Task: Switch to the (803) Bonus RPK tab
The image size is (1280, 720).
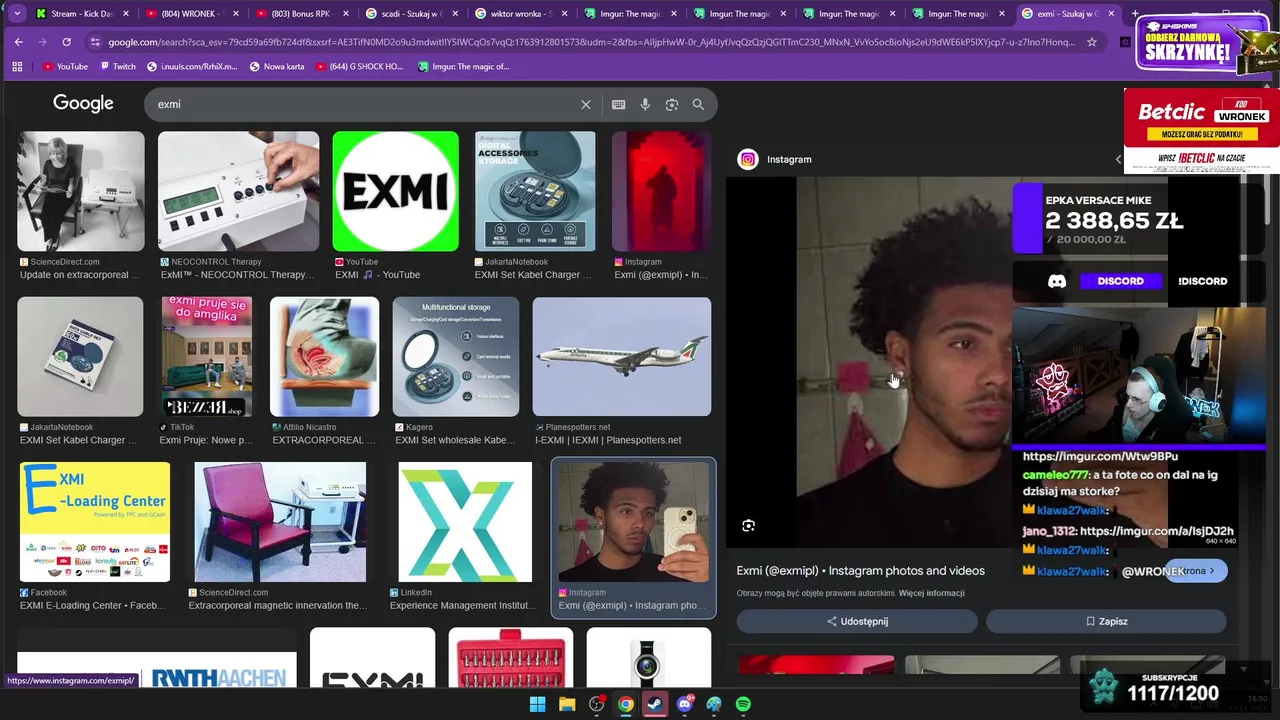Action: 302,14
